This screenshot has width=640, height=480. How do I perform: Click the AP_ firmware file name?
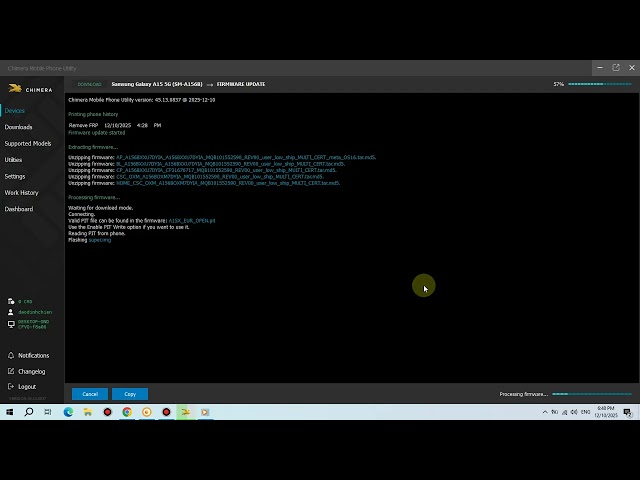click(246, 157)
